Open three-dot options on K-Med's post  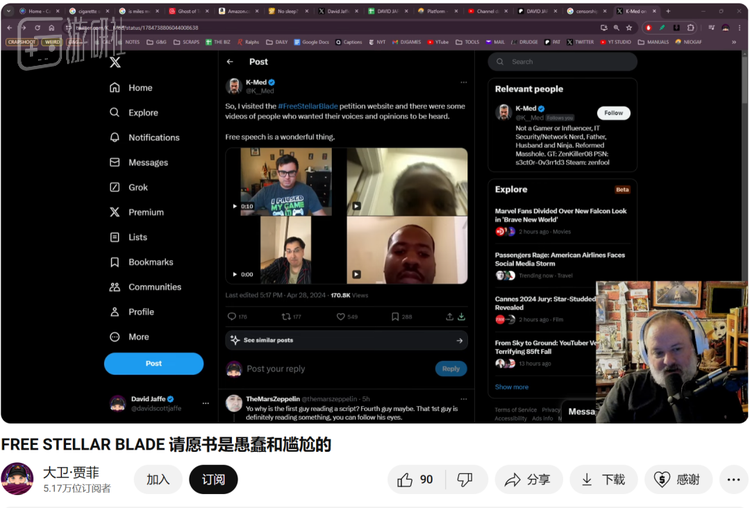[463, 82]
